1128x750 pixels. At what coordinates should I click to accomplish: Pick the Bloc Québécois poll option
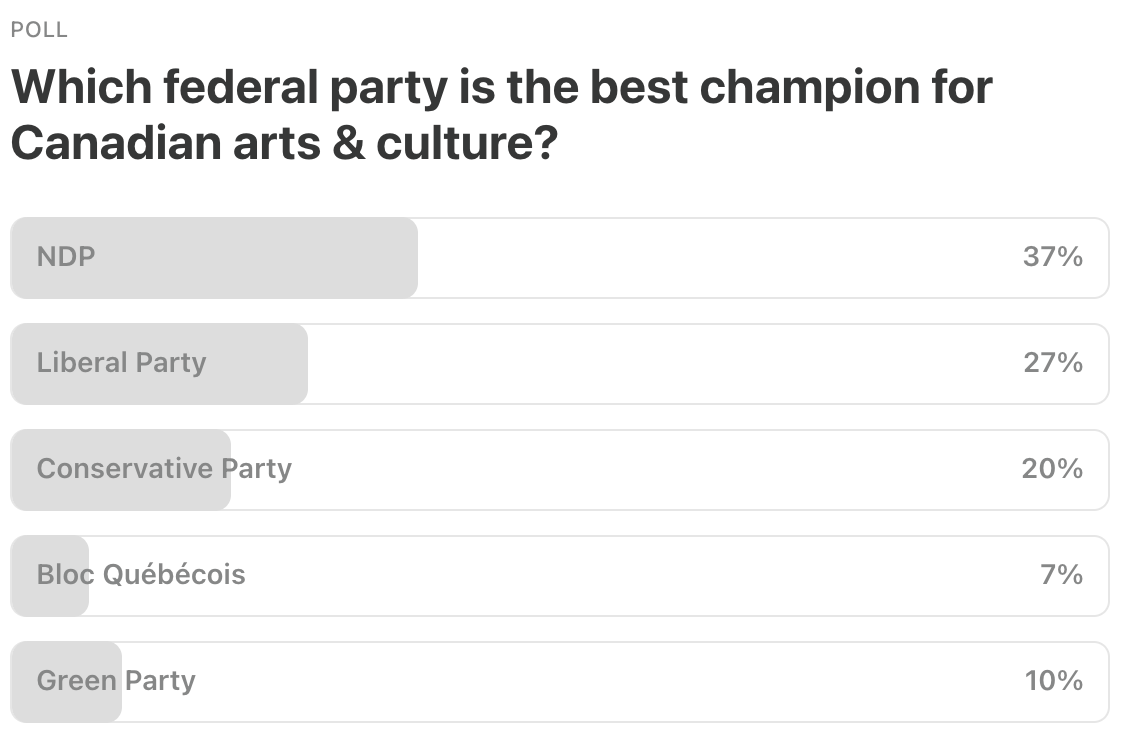click(560, 575)
